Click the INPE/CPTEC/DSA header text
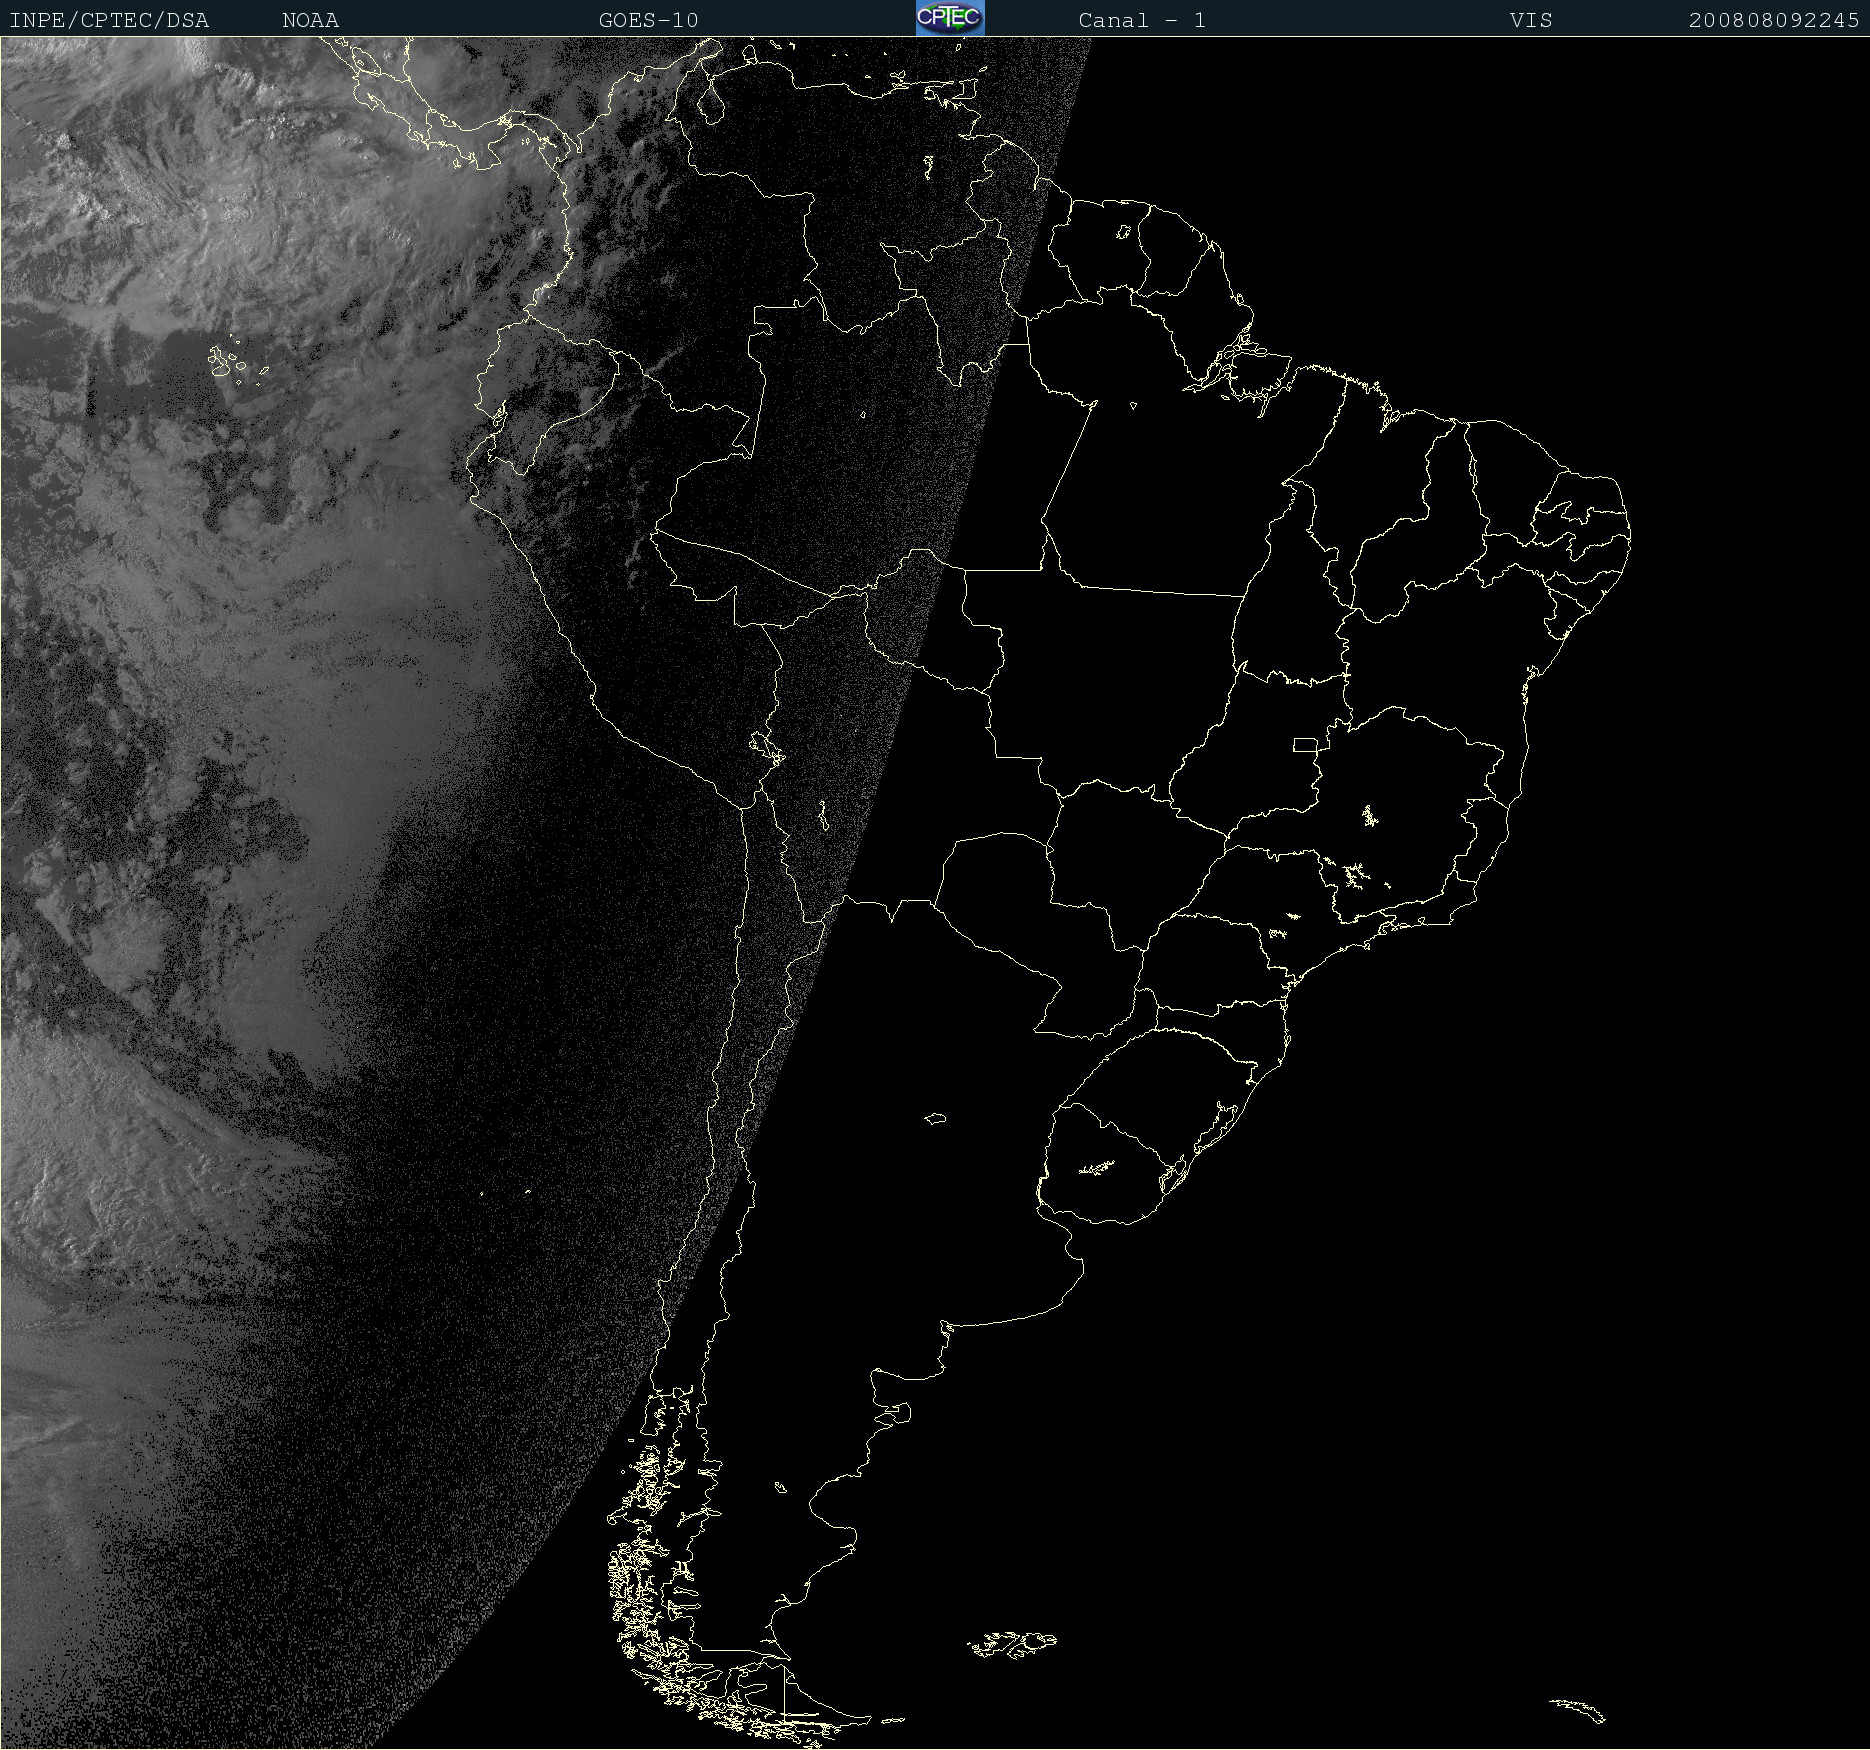 pyautogui.click(x=109, y=20)
